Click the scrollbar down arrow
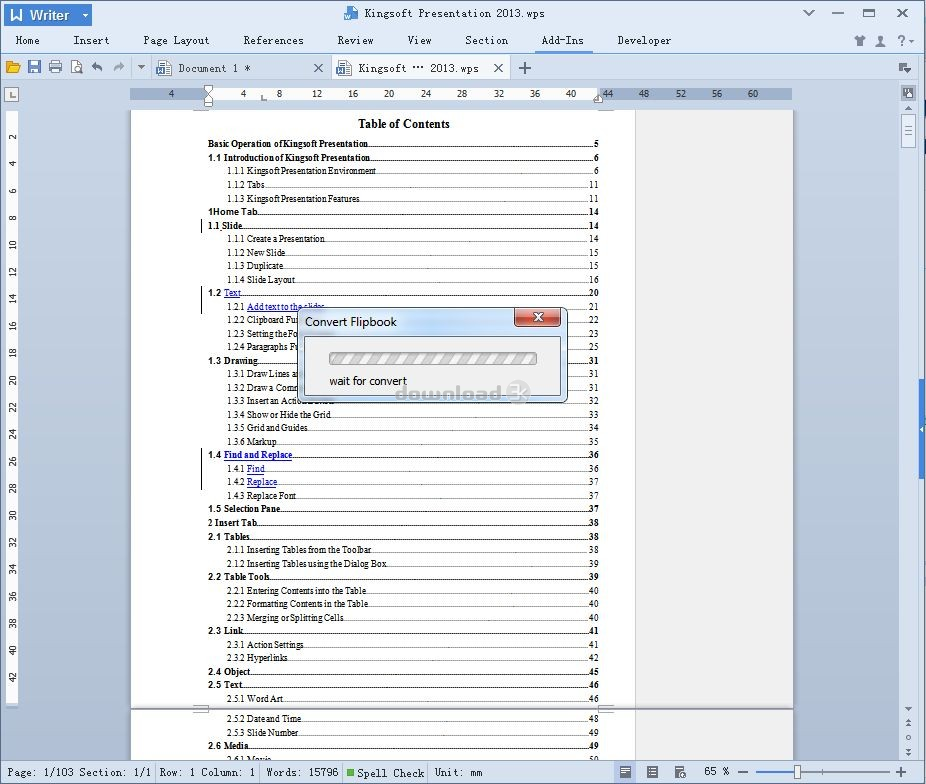This screenshot has height=784, width=926. [908, 708]
